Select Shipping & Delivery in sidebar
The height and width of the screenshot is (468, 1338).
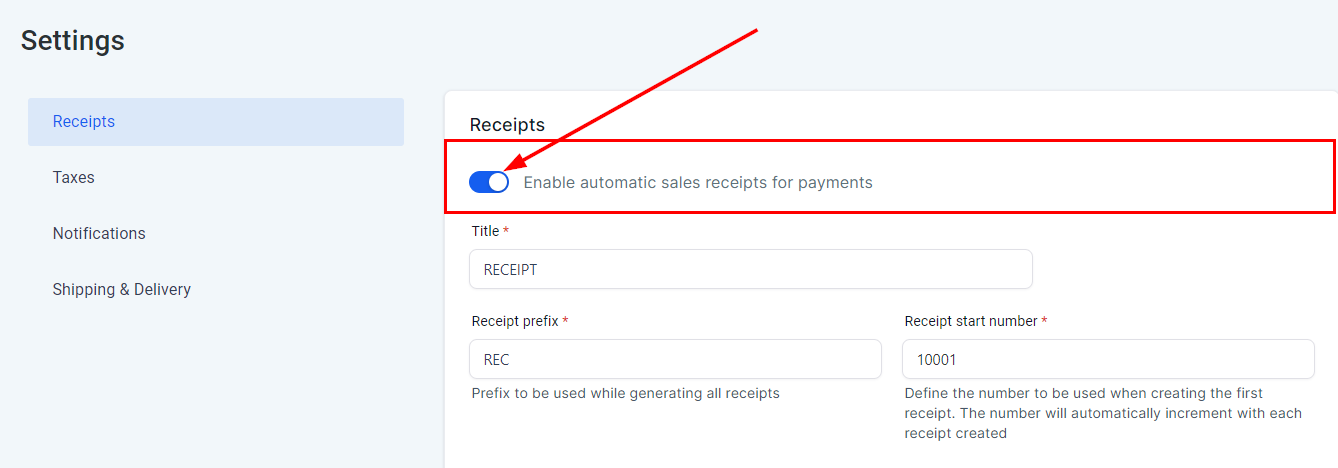click(122, 290)
